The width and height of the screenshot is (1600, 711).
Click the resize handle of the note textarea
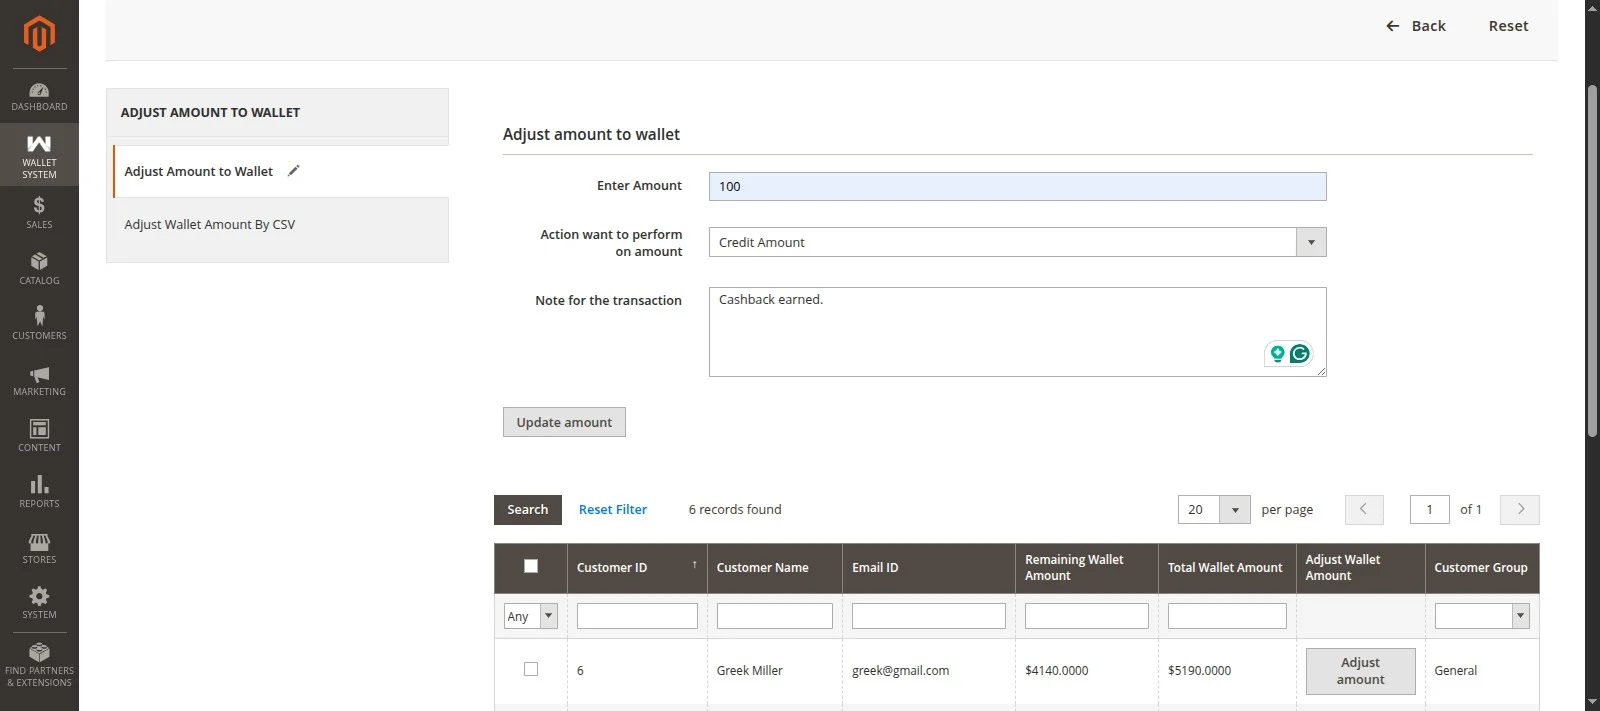pyautogui.click(x=1320, y=371)
